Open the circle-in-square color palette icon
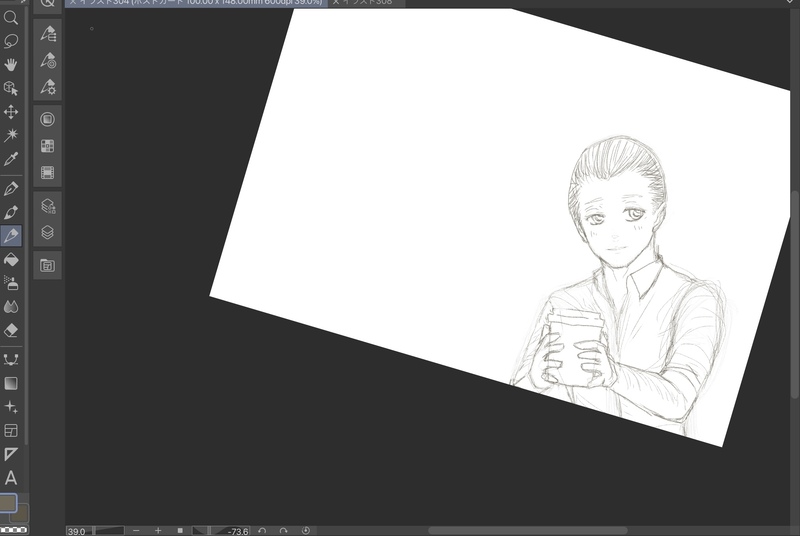 [x=47, y=119]
